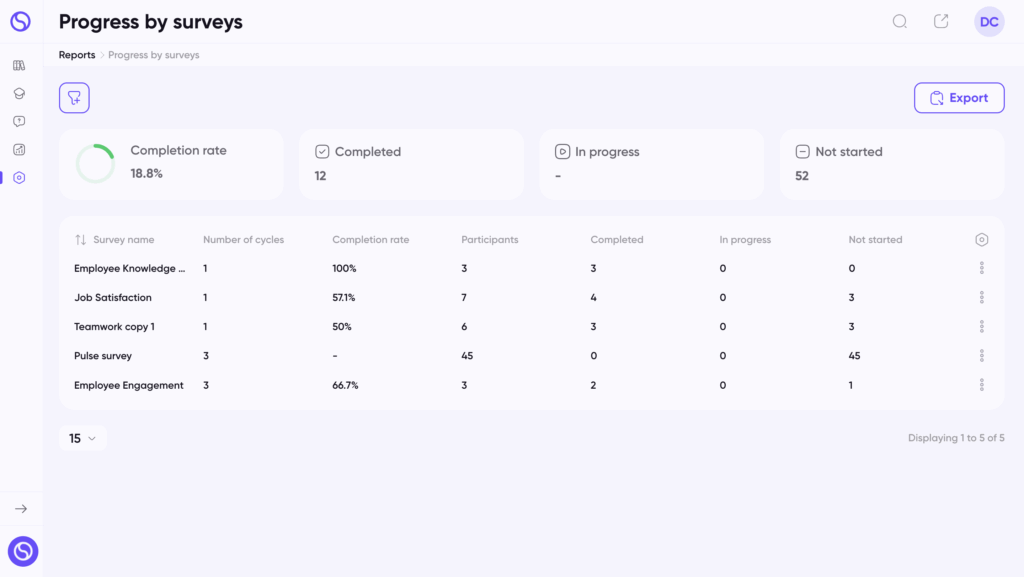1024x577 pixels.
Task: Click the Export button
Action: (959, 98)
